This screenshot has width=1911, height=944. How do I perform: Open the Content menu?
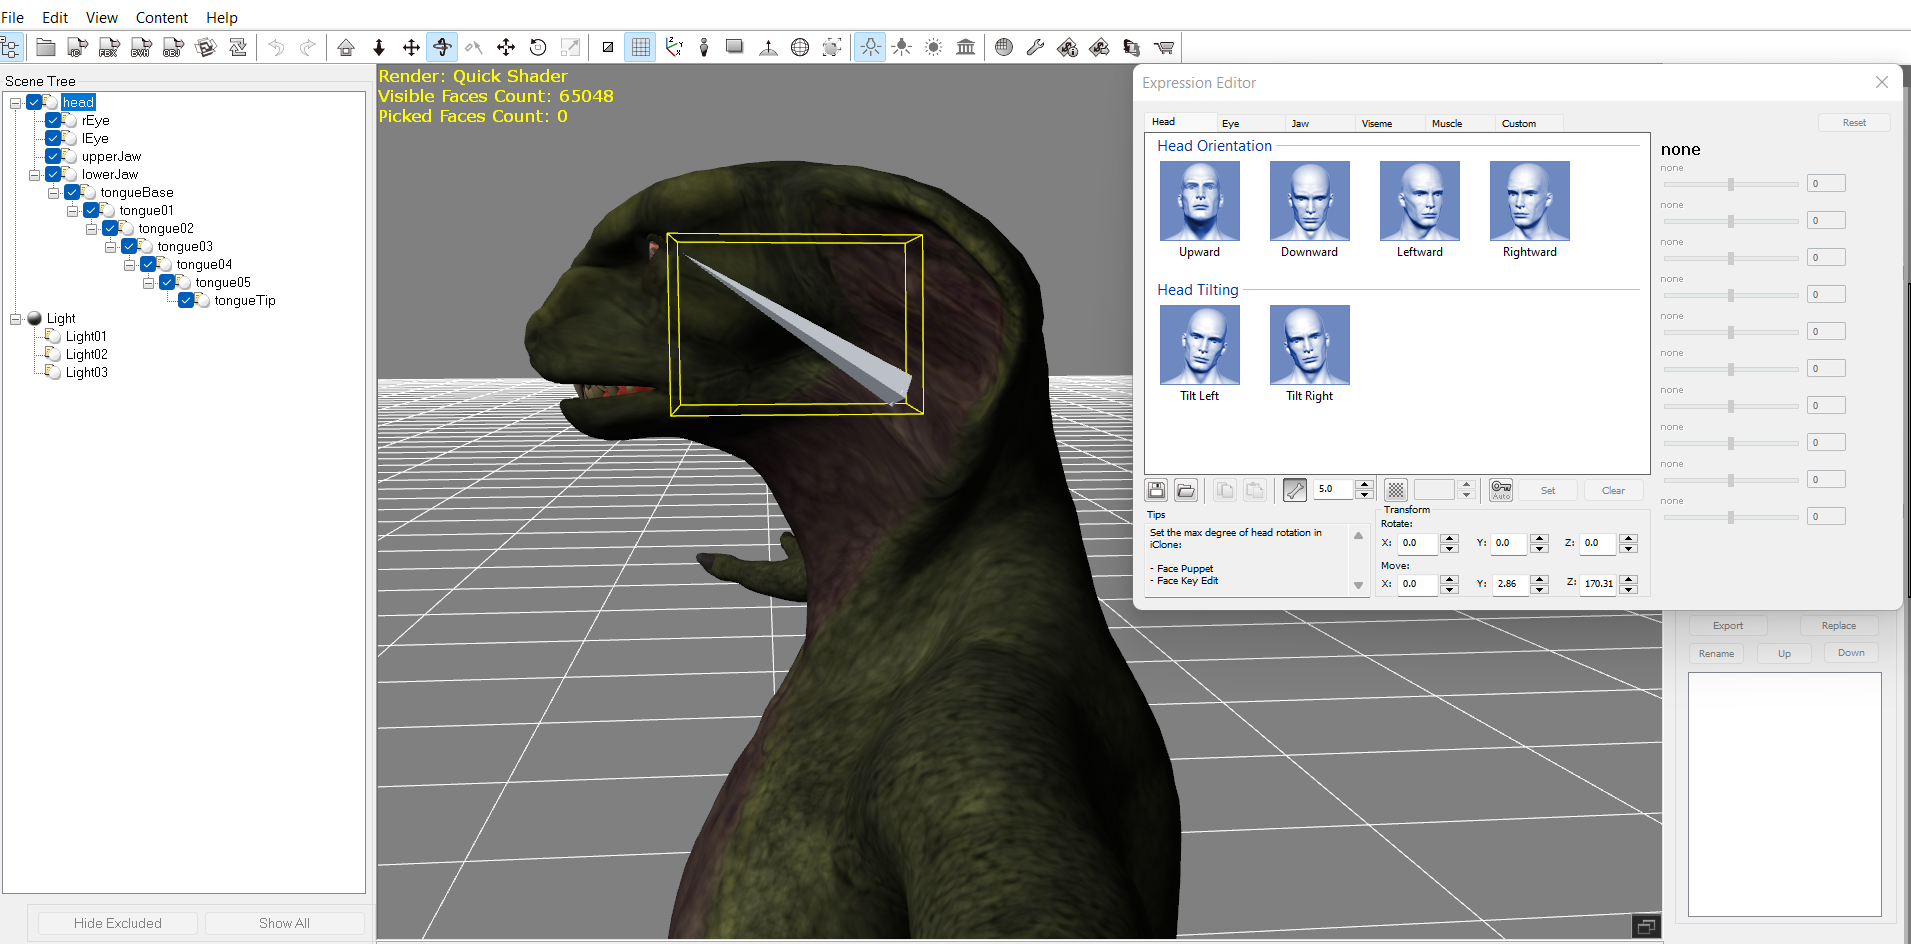(x=162, y=17)
